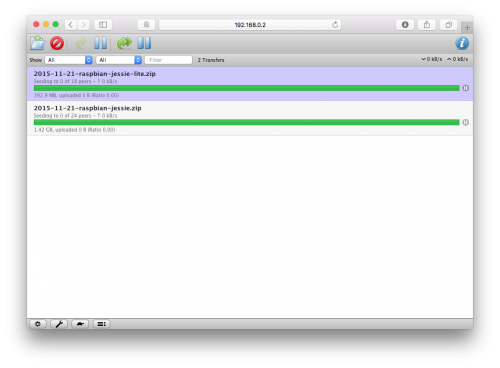Pause all torrents
The width and height of the screenshot is (500, 368).
(x=144, y=43)
